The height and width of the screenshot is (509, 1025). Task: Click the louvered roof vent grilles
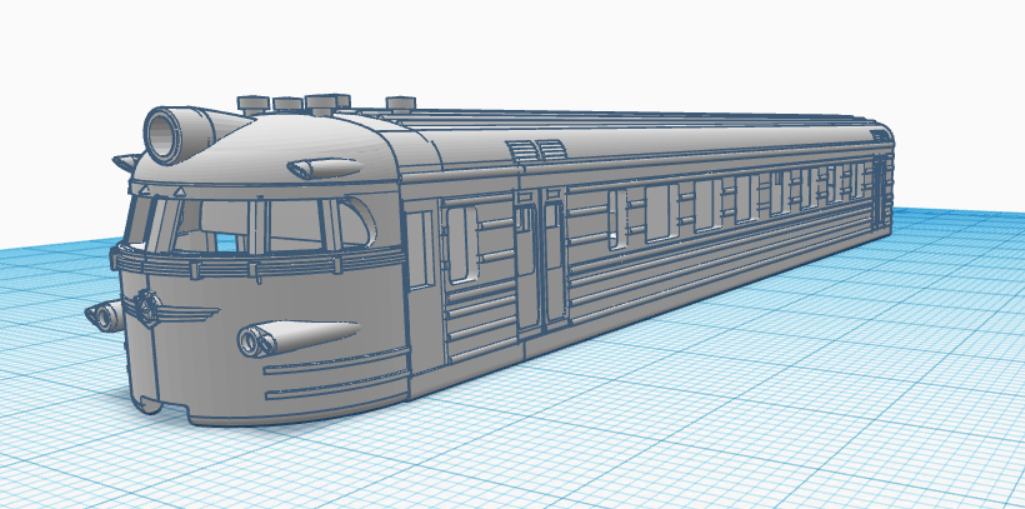pyautogui.click(x=536, y=150)
